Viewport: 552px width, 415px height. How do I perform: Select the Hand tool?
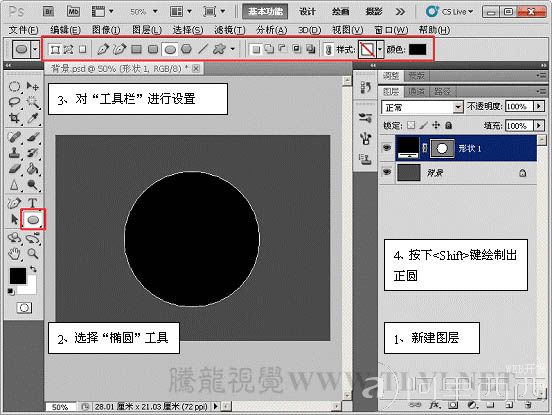(14, 253)
